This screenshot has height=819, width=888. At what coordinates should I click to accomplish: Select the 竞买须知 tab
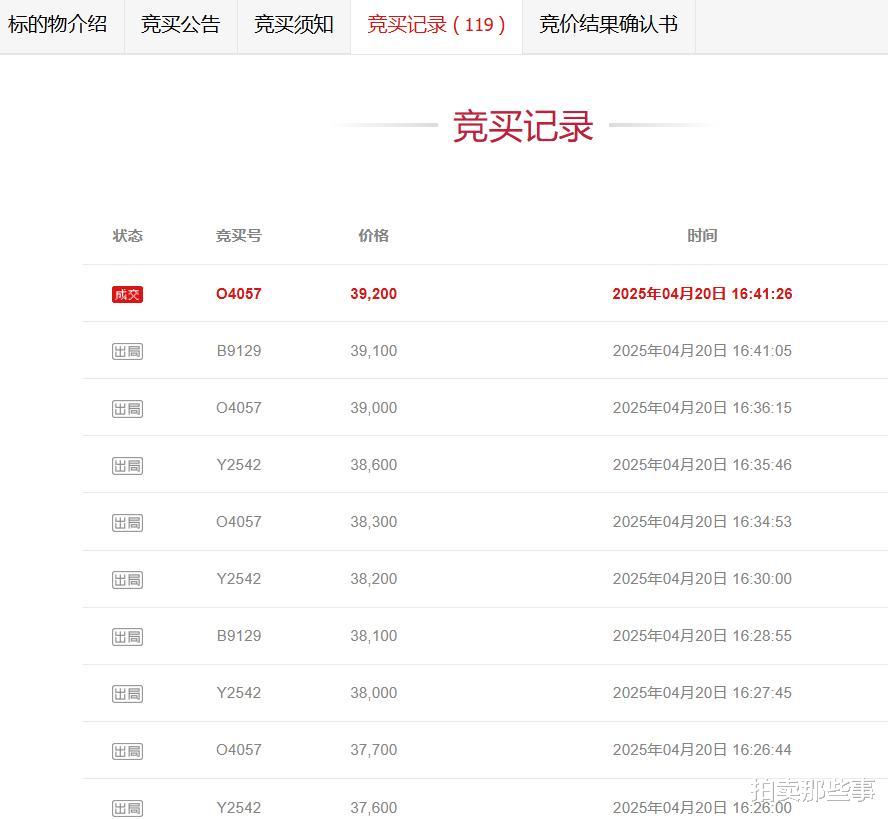(x=294, y=24)
